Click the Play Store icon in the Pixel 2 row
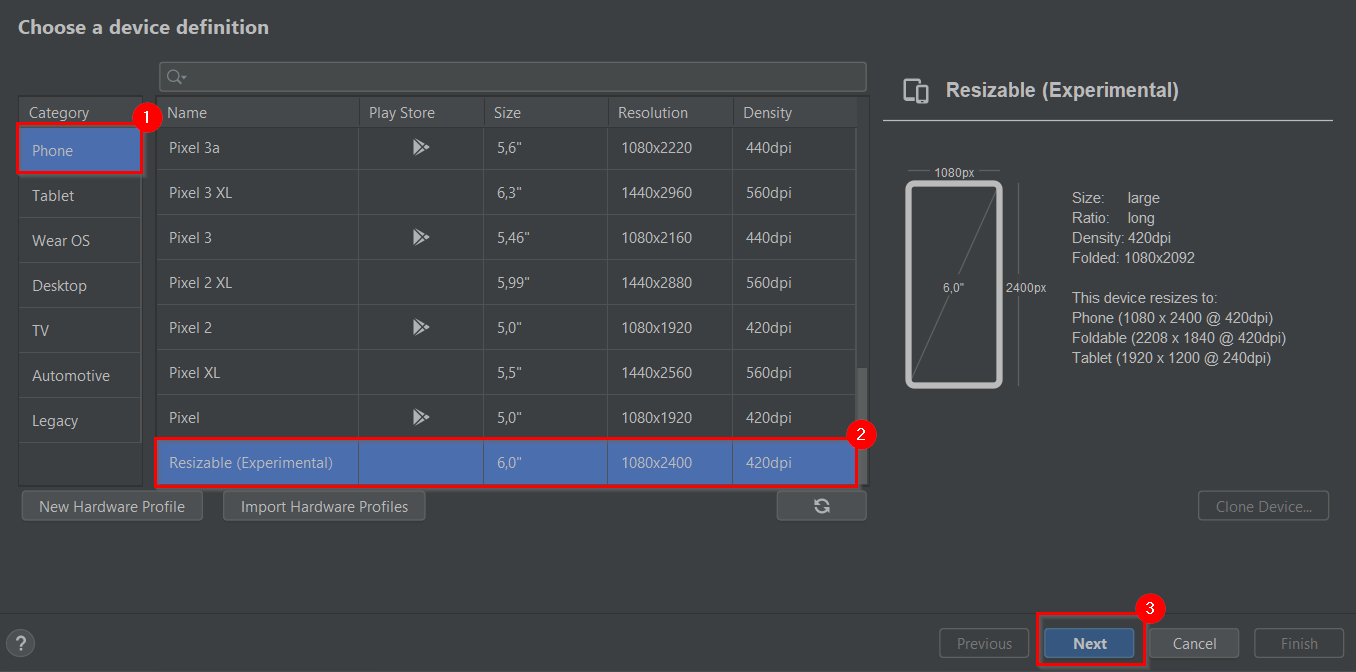This screenshot has height=672, width=1356. point(421,328)
